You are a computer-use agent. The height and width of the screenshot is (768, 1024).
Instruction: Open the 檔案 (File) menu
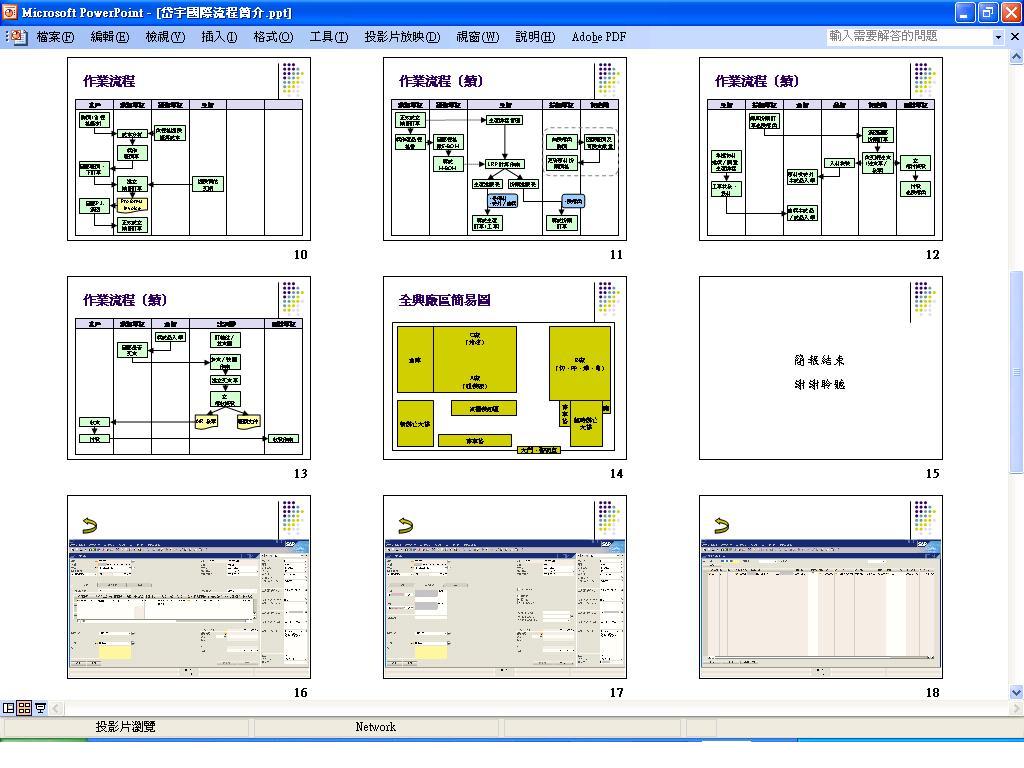[x=55, y=37]
